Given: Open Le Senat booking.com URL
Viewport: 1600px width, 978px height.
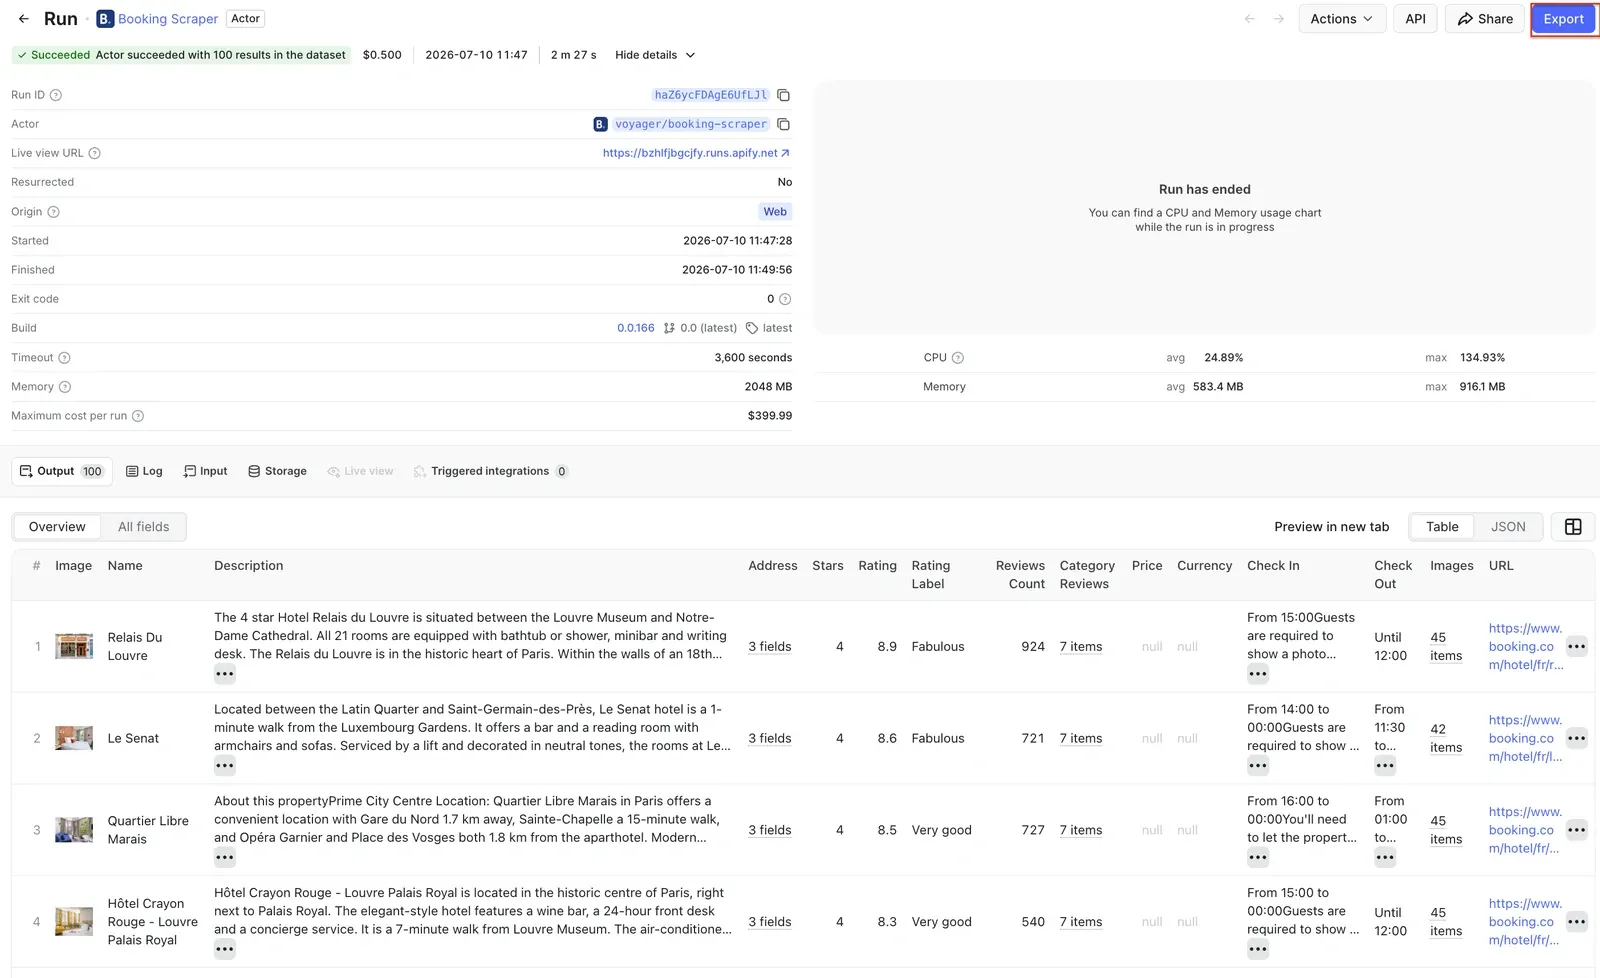Looking at the screenshot, I should pos(1525,739).
